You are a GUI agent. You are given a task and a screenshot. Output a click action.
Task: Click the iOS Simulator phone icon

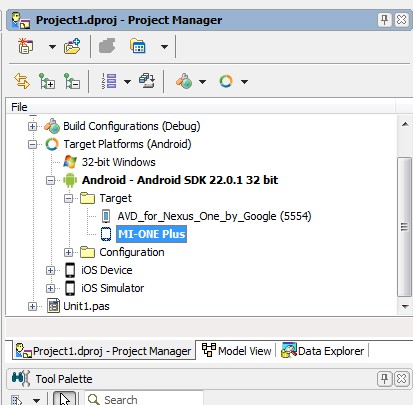tap(70, 288)
